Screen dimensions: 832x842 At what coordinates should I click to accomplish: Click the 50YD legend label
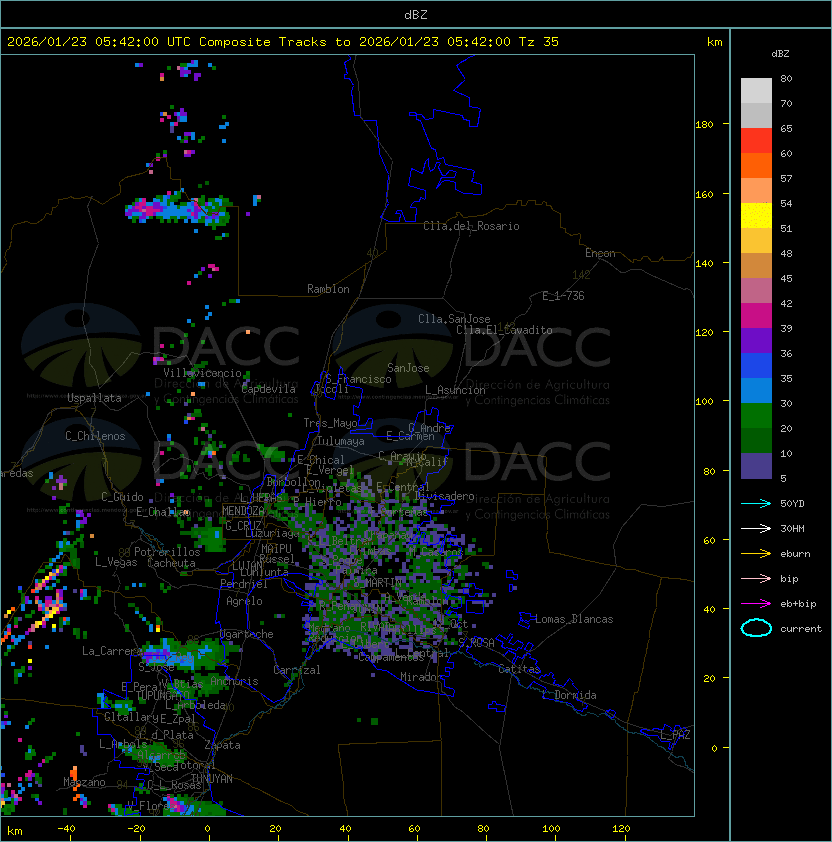click(792, 504)
